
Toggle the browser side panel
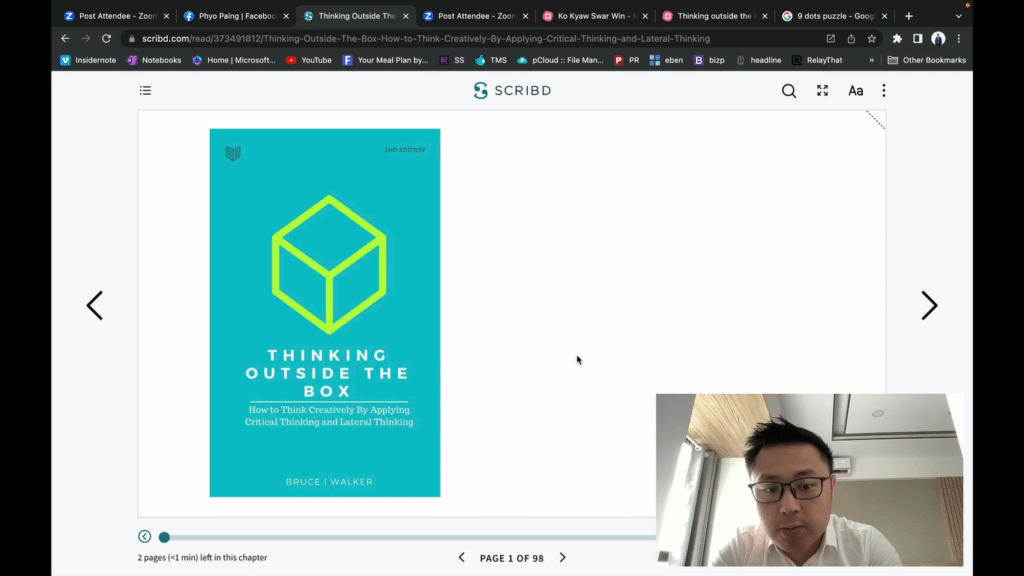918,39
